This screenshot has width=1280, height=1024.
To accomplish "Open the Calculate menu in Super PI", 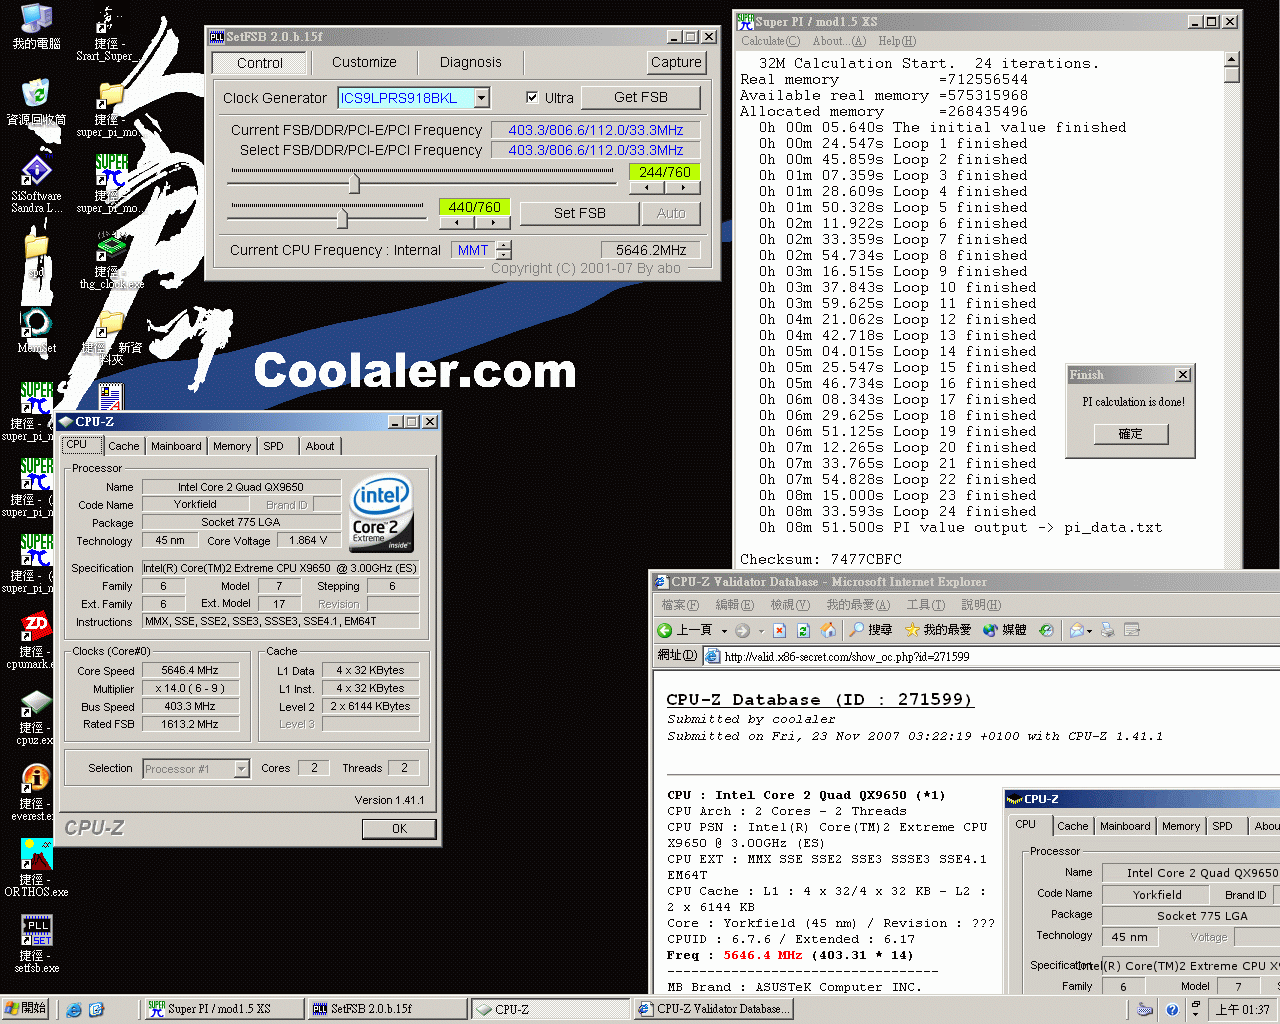I will [770, 41].
